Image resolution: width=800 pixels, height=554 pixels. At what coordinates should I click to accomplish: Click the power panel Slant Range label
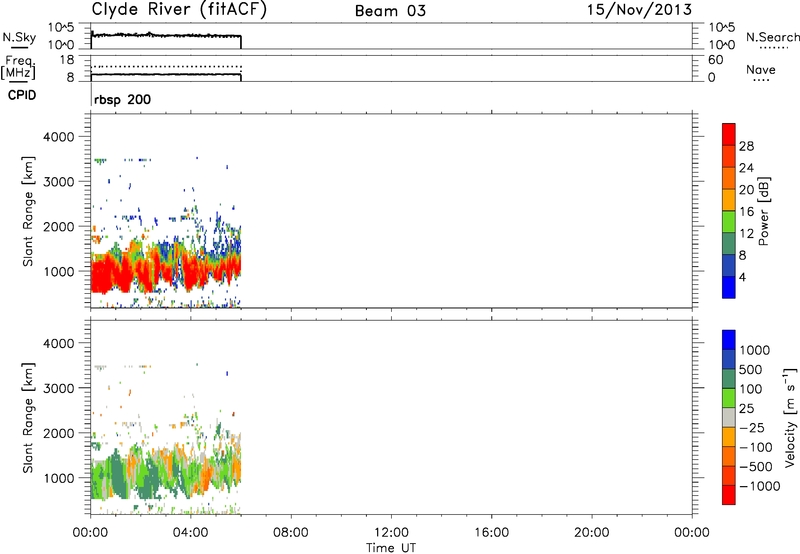pyautogui.click(x=28, y=211)
